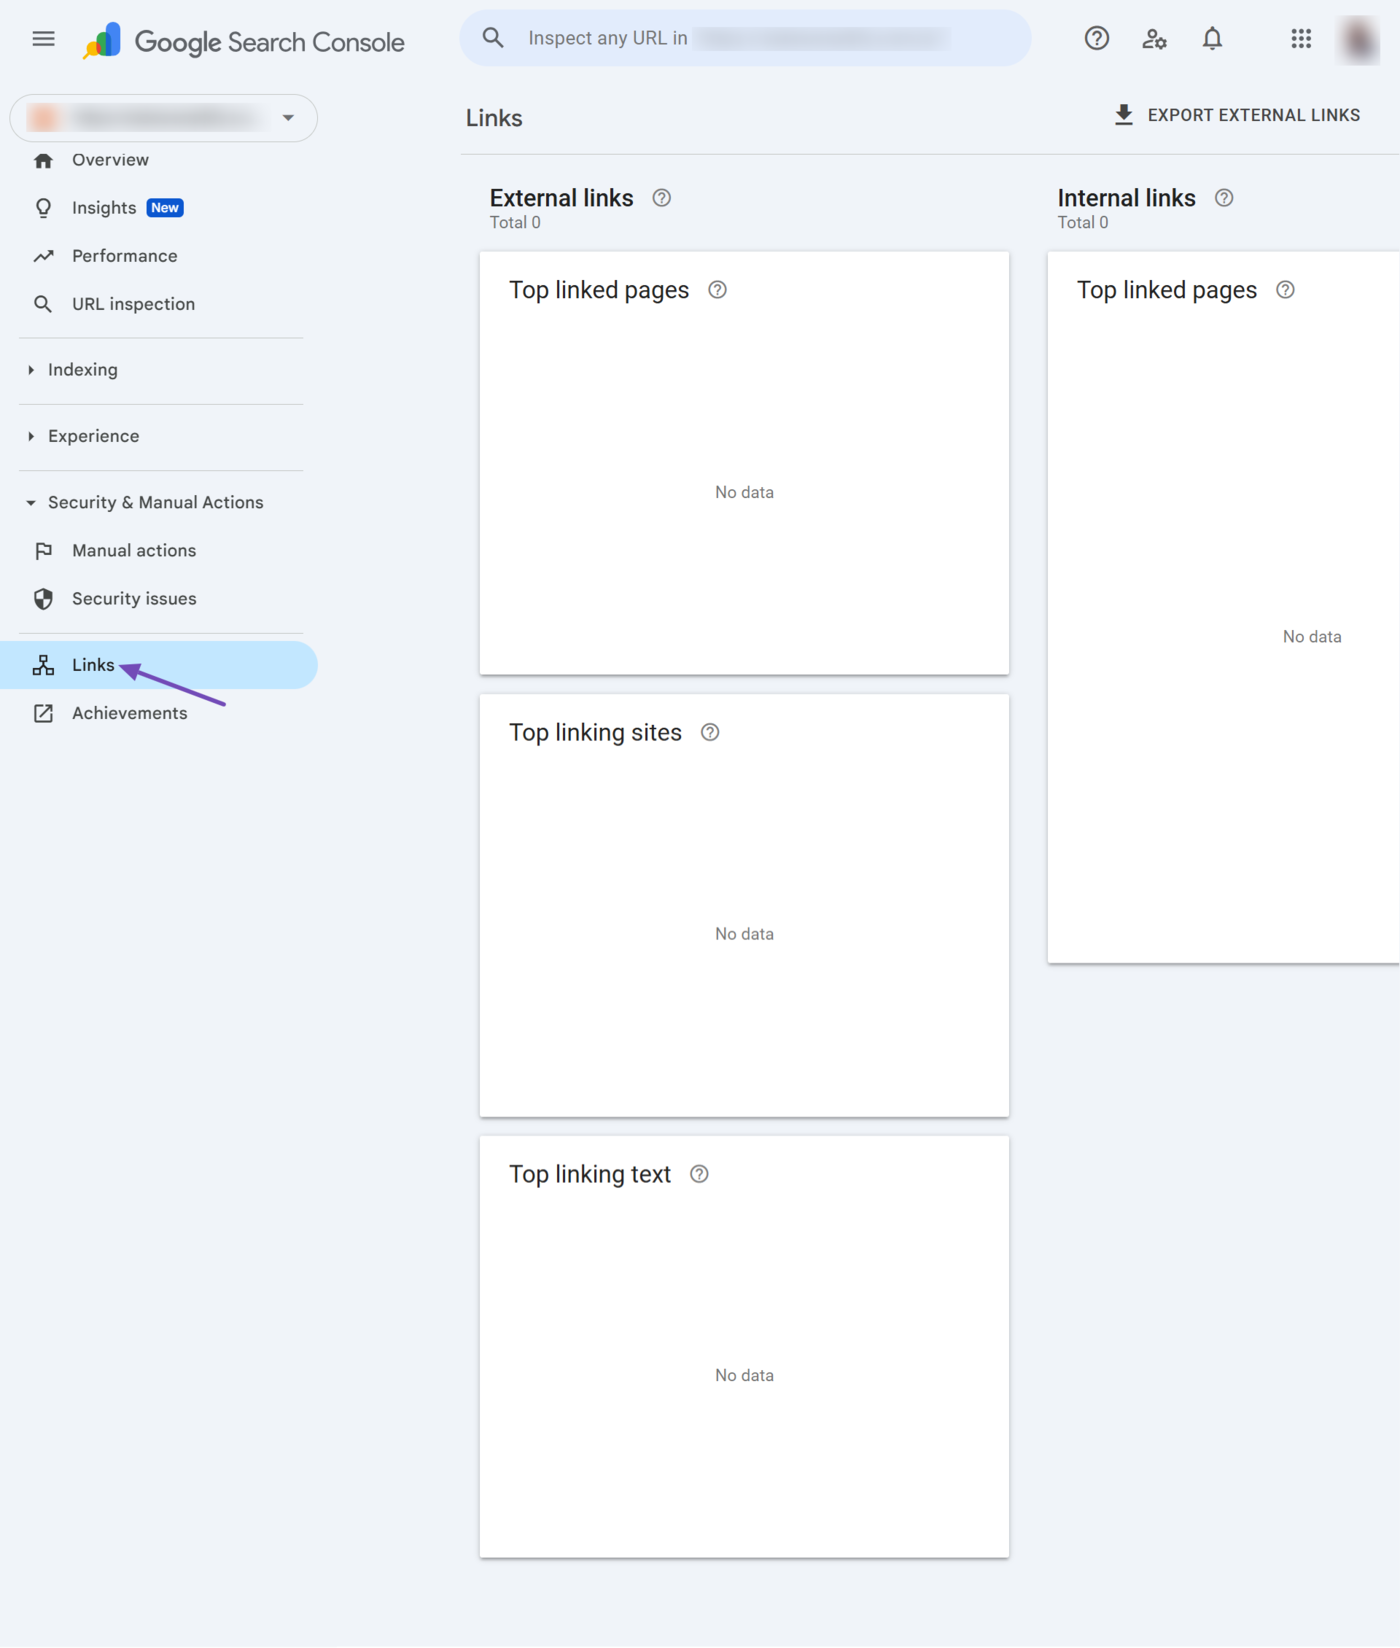The height and width of the screenshot is (1648, 1400).
Task: Go to the Overview page
Action: pyautogui.click(x=110, y=160)
